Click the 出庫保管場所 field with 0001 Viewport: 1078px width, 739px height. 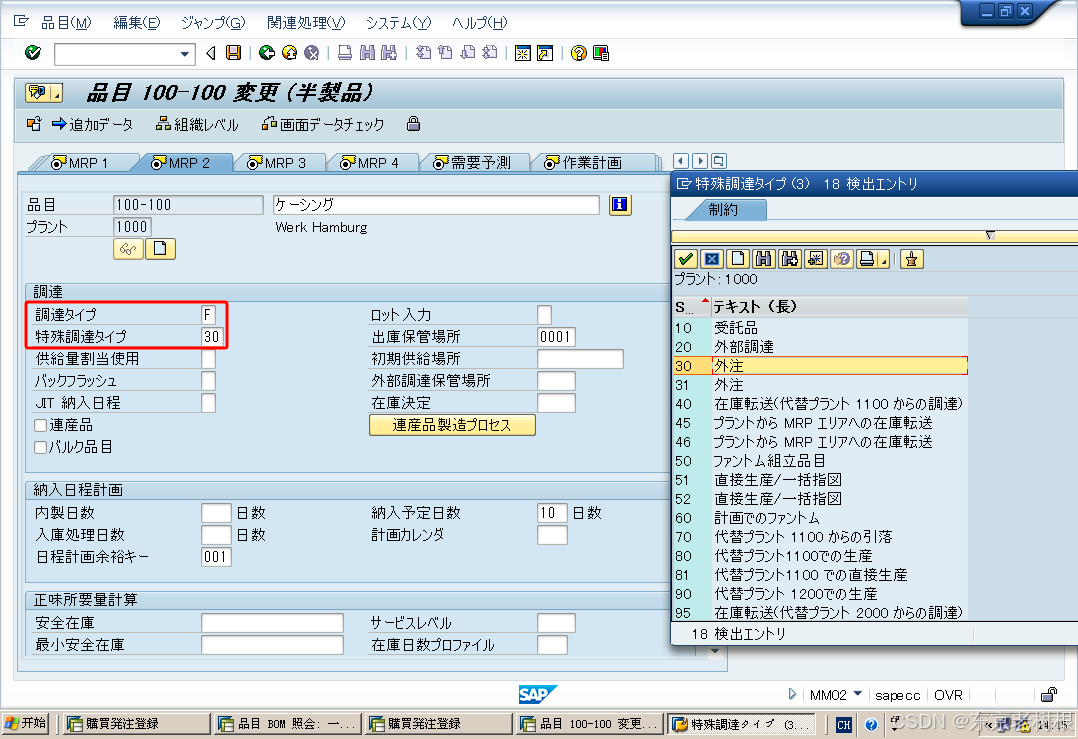tap(556, 337)
